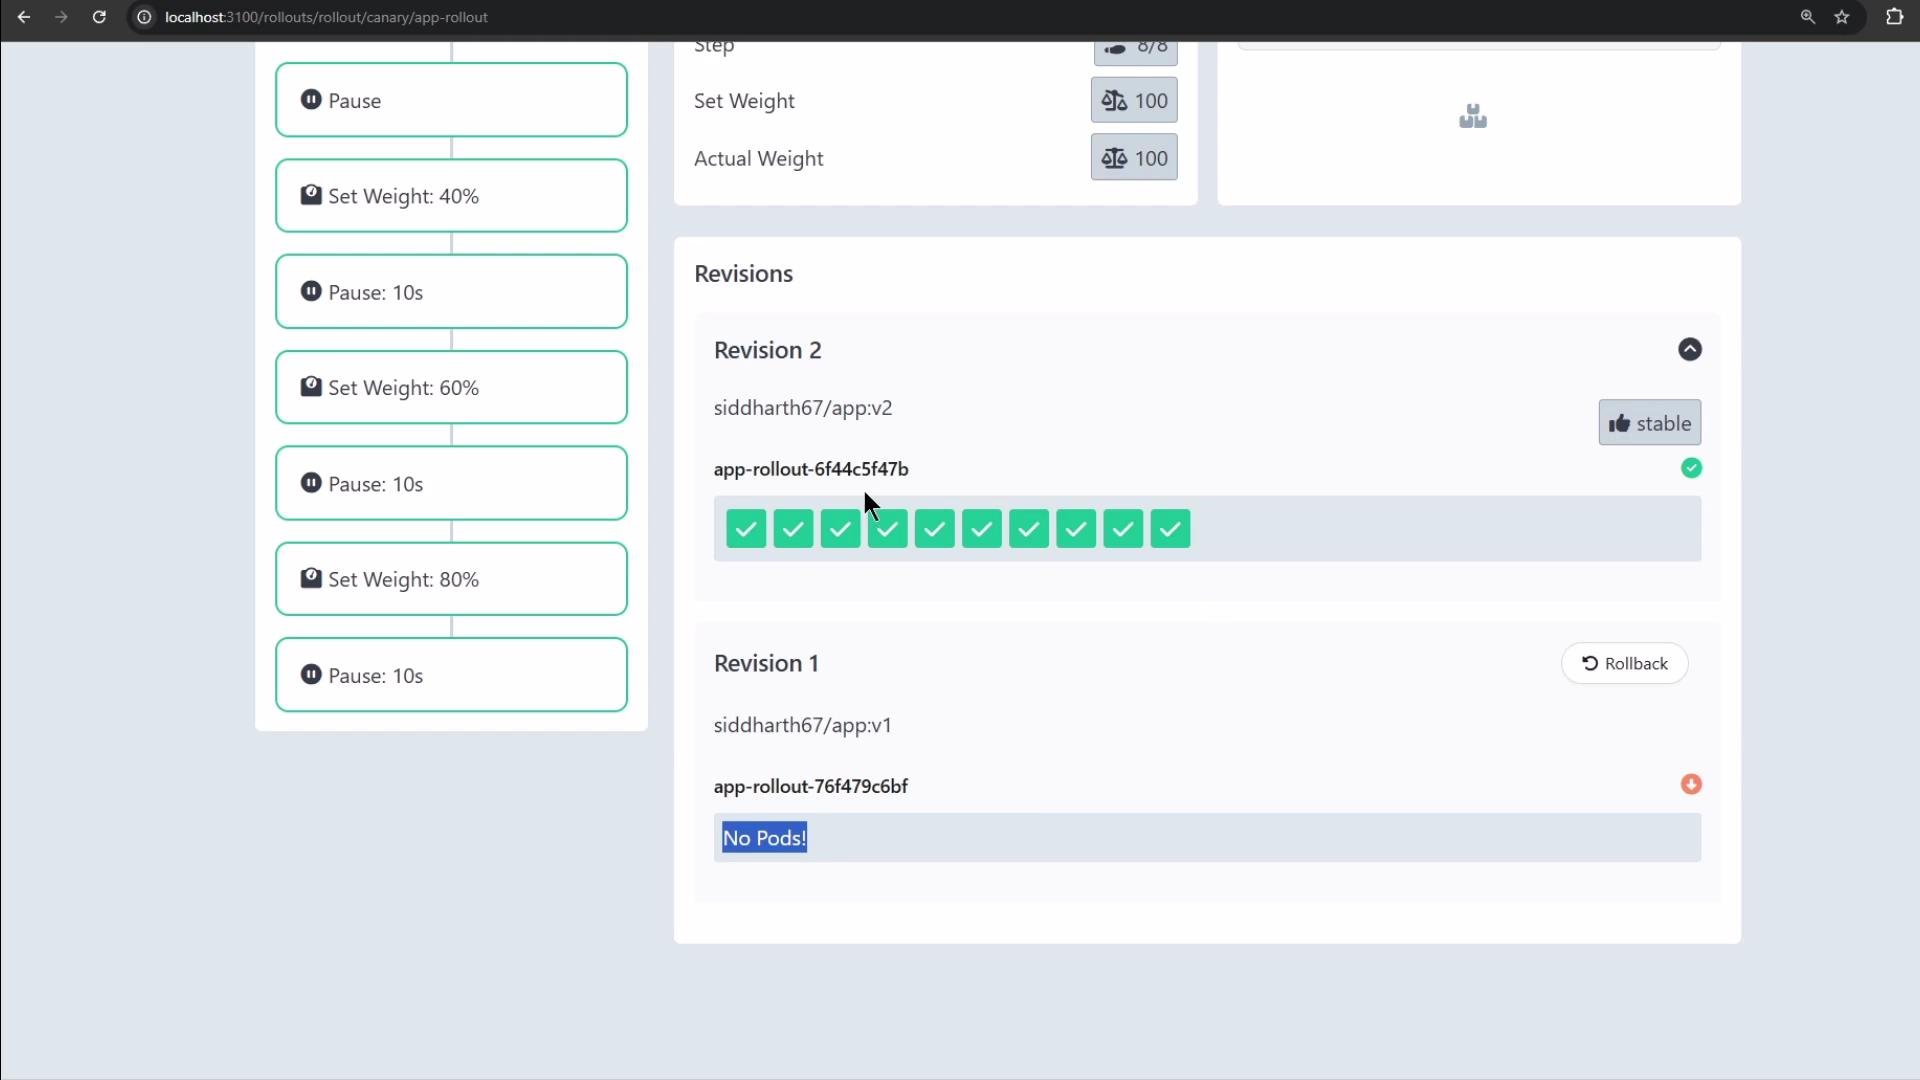Click the Actual Weight 100 badge
Viewport: 1920px width, 1080px height.
(x=1134, y=158)
